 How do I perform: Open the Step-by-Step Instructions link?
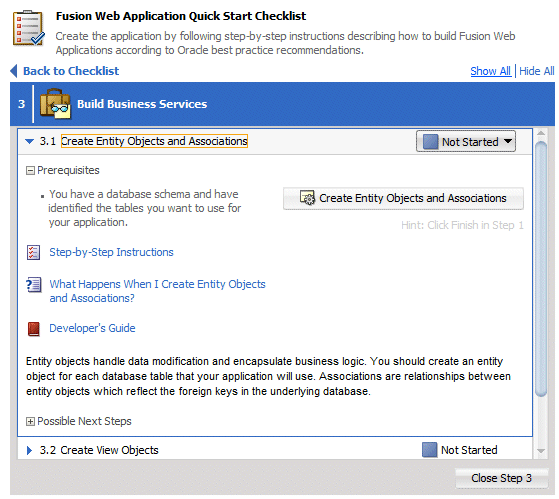point(111,252)
